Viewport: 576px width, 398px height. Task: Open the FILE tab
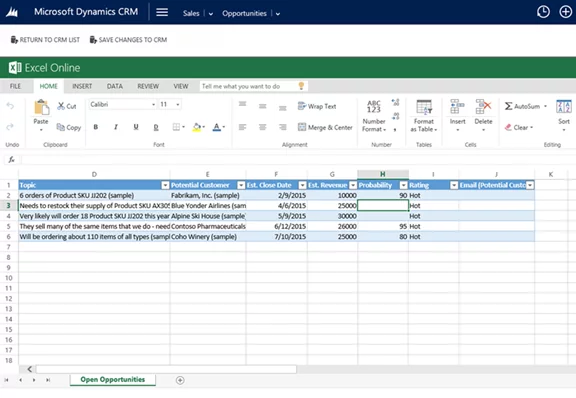[x=15, y=86]
